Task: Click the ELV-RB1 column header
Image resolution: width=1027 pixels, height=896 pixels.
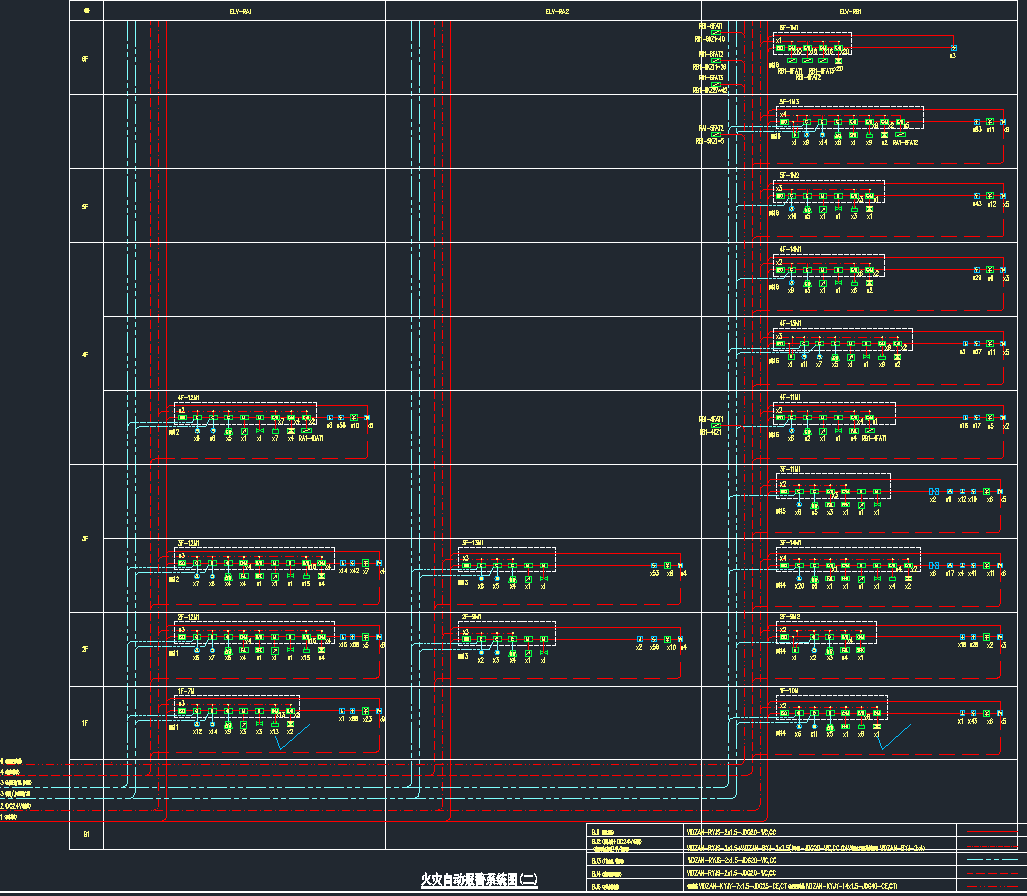Action: point(852,11)
